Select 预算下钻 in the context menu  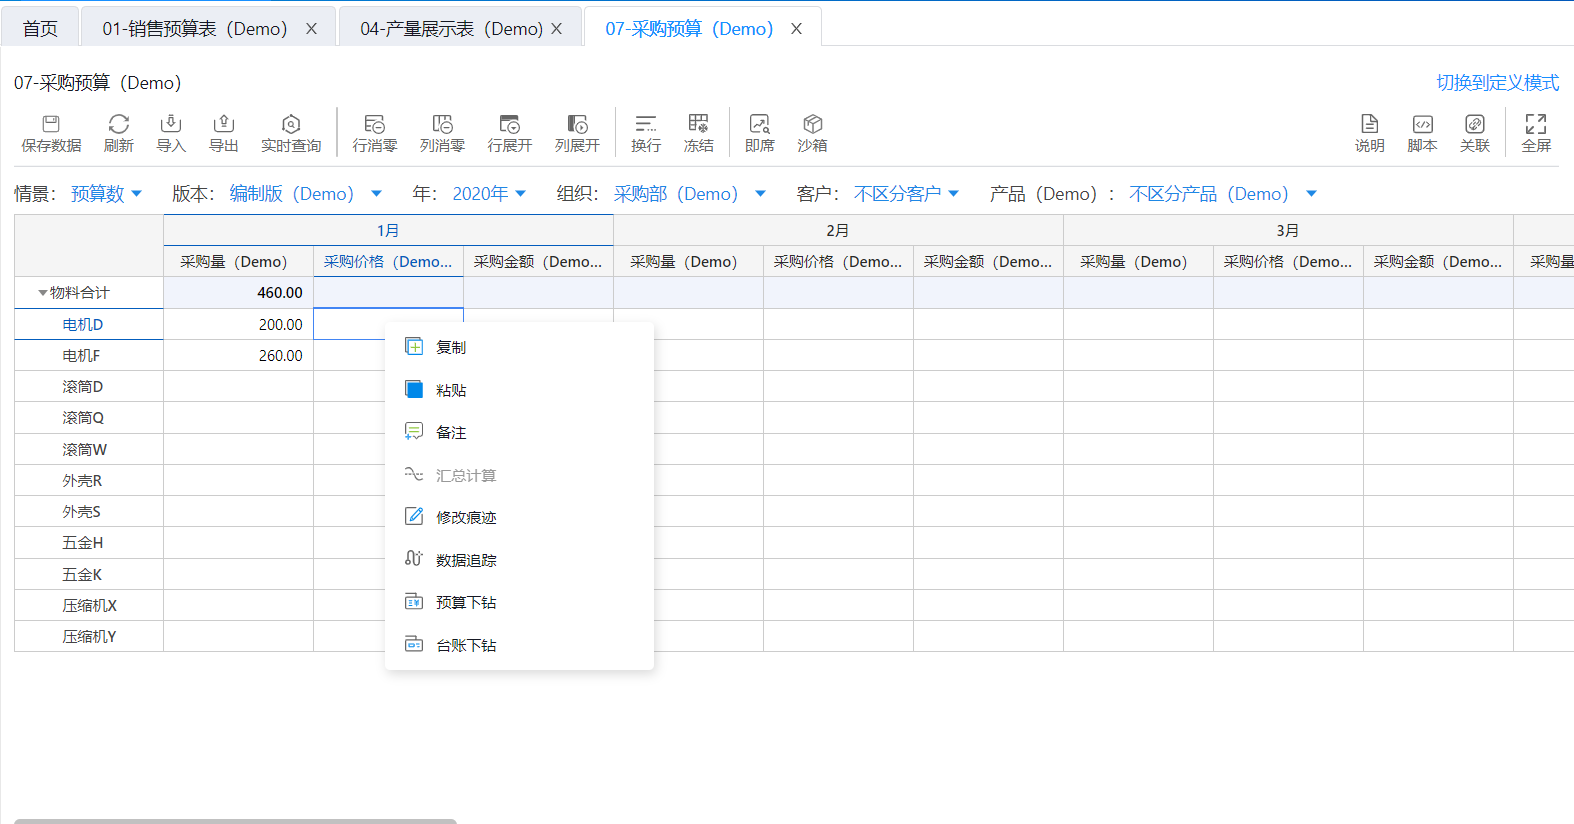coord(466,602)
